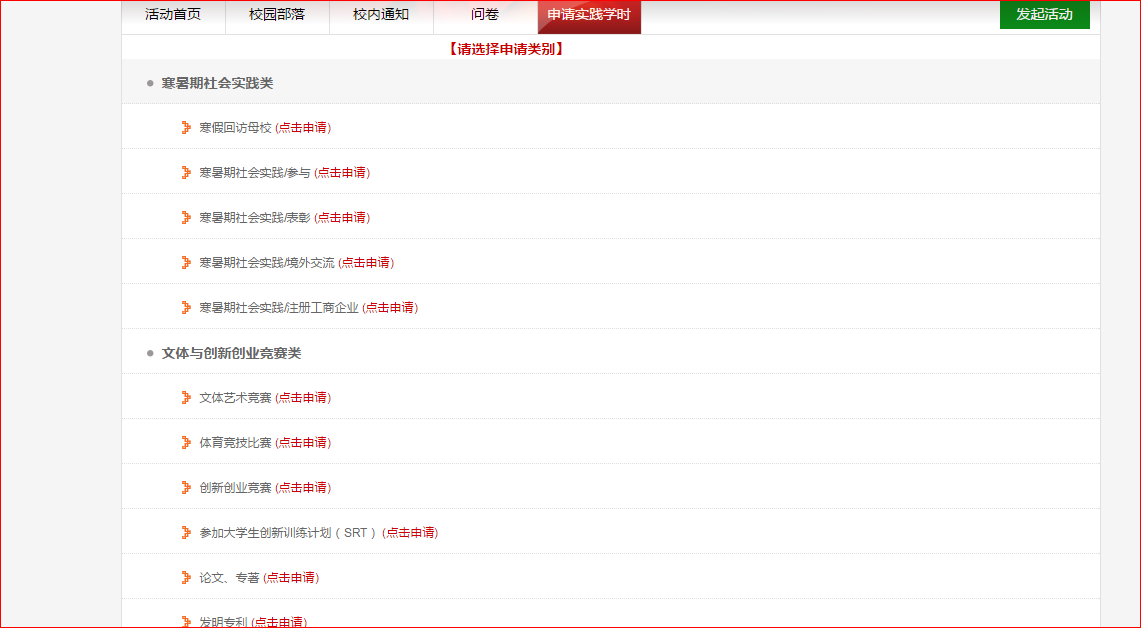Click the green 发起活动 button

1044,15
